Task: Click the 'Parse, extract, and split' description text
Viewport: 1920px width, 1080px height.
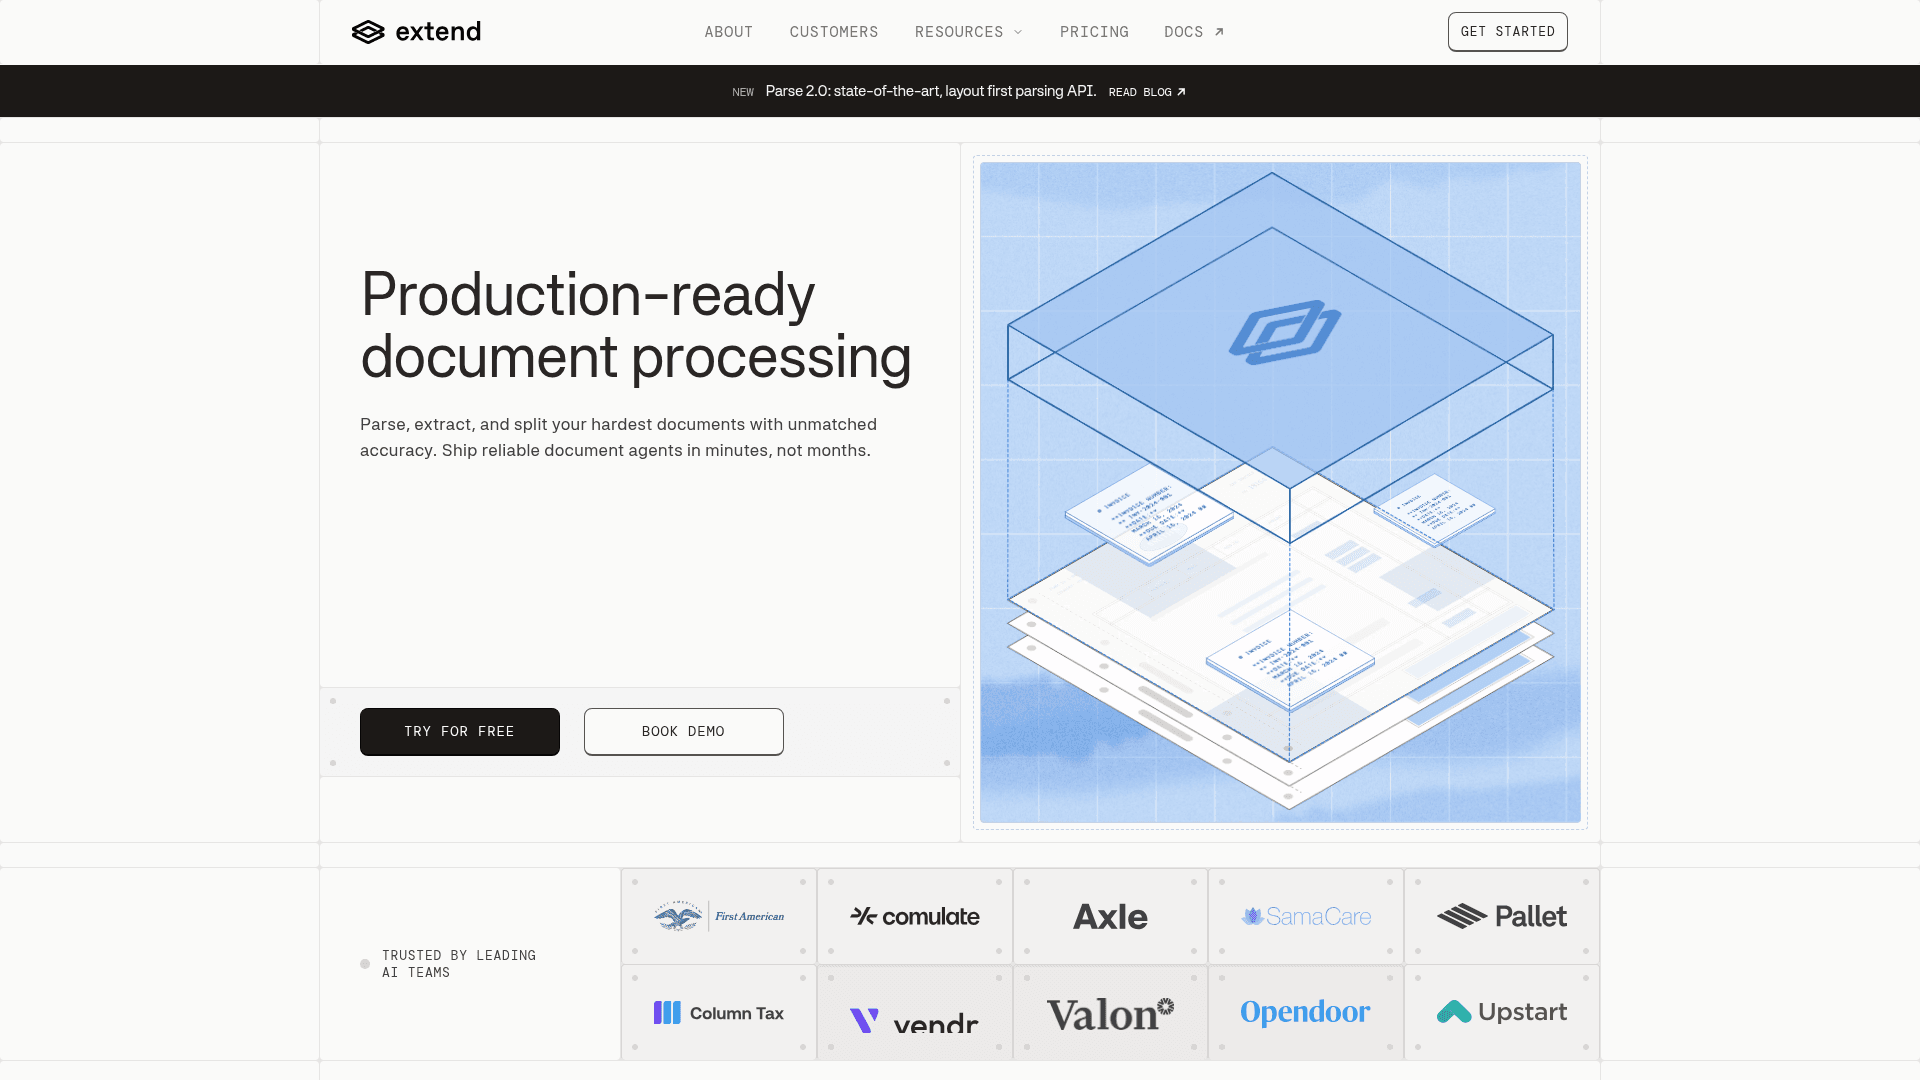Action: 618,437
